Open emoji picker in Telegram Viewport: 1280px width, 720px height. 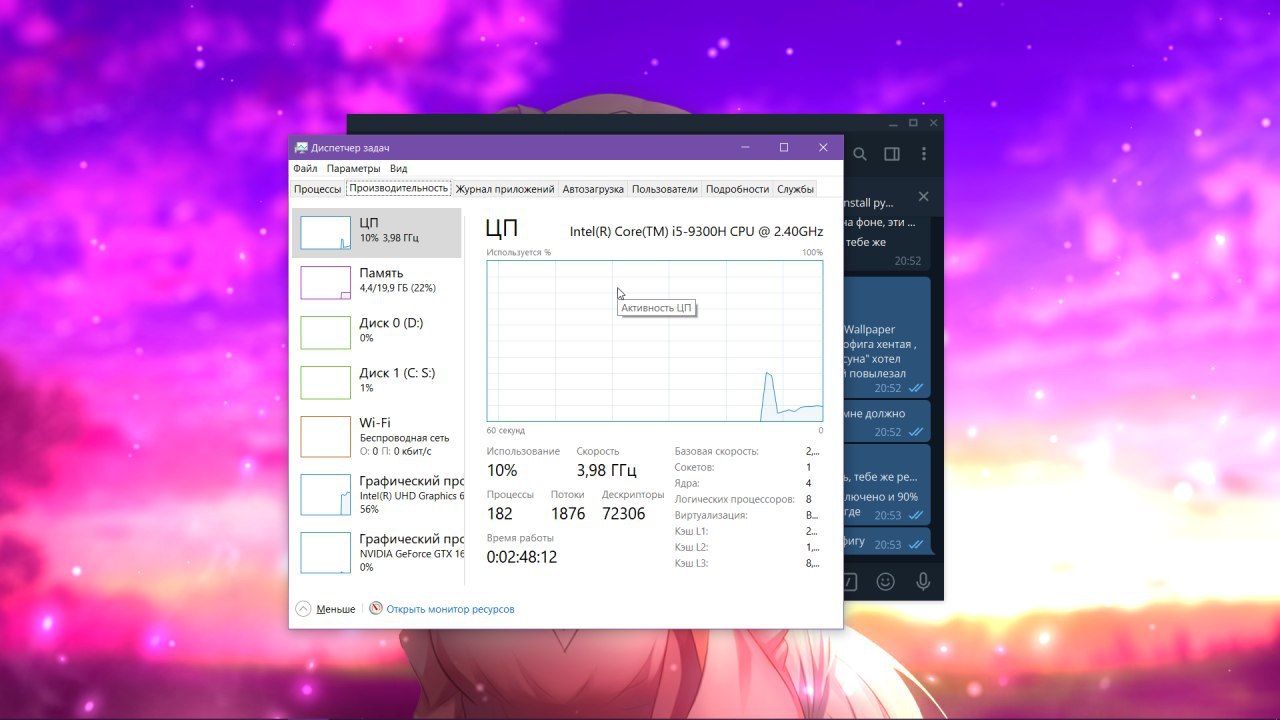point(885,581)
